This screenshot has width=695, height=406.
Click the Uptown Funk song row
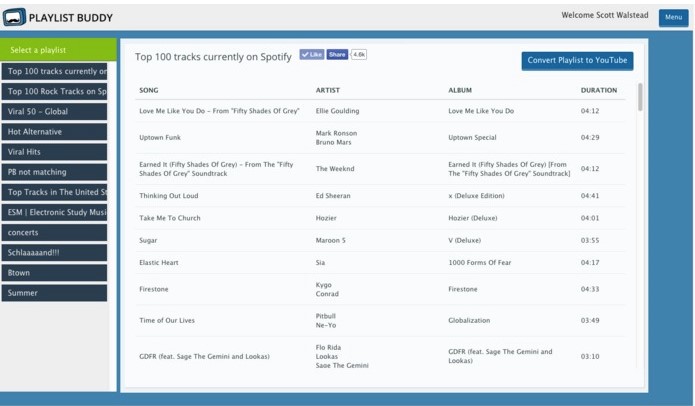pyautogui.click(x=160, y=137)
